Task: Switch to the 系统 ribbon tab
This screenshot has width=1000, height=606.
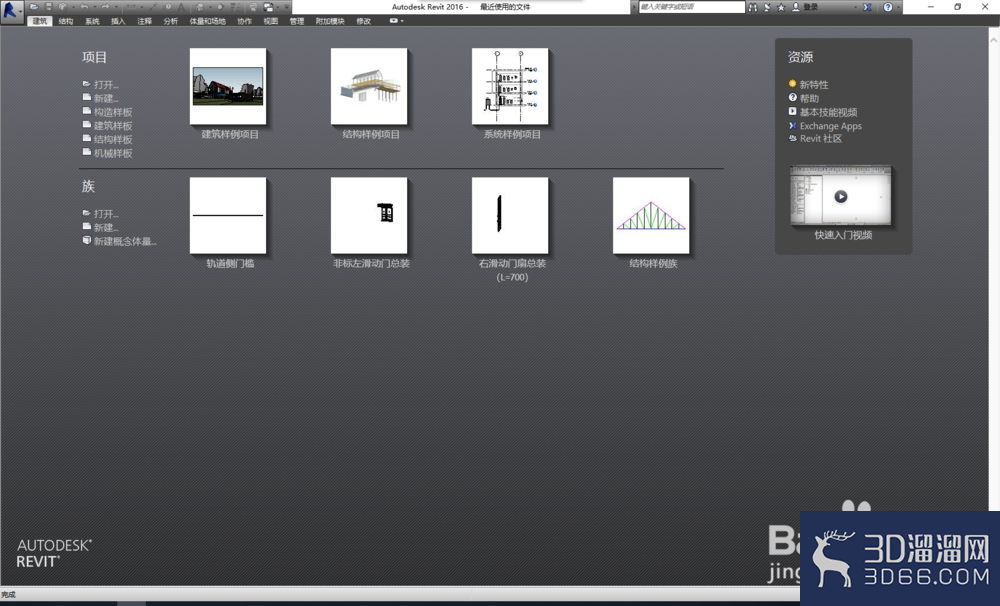Action: [x=92, y=21]
